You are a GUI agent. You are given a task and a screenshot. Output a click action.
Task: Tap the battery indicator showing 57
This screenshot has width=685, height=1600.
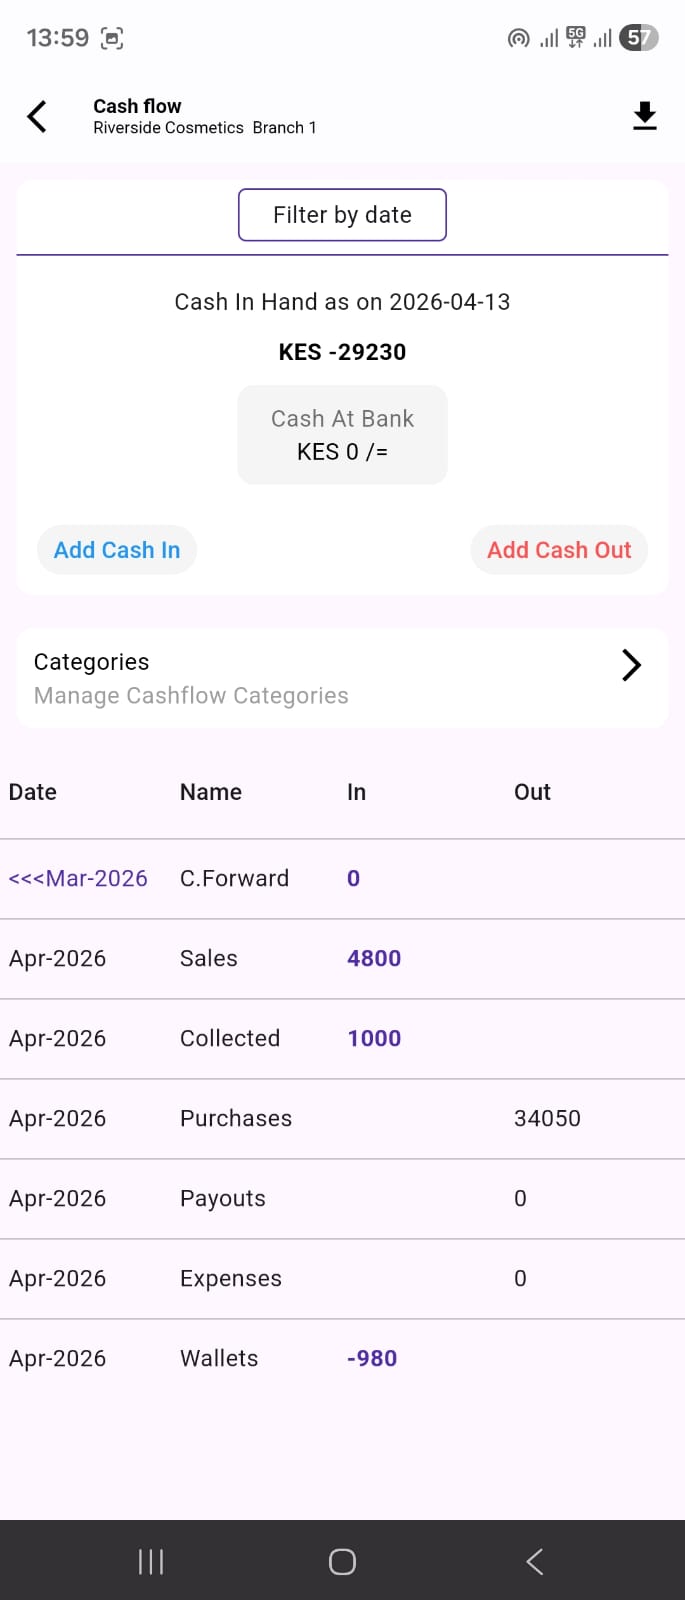[x=636, y=38]
